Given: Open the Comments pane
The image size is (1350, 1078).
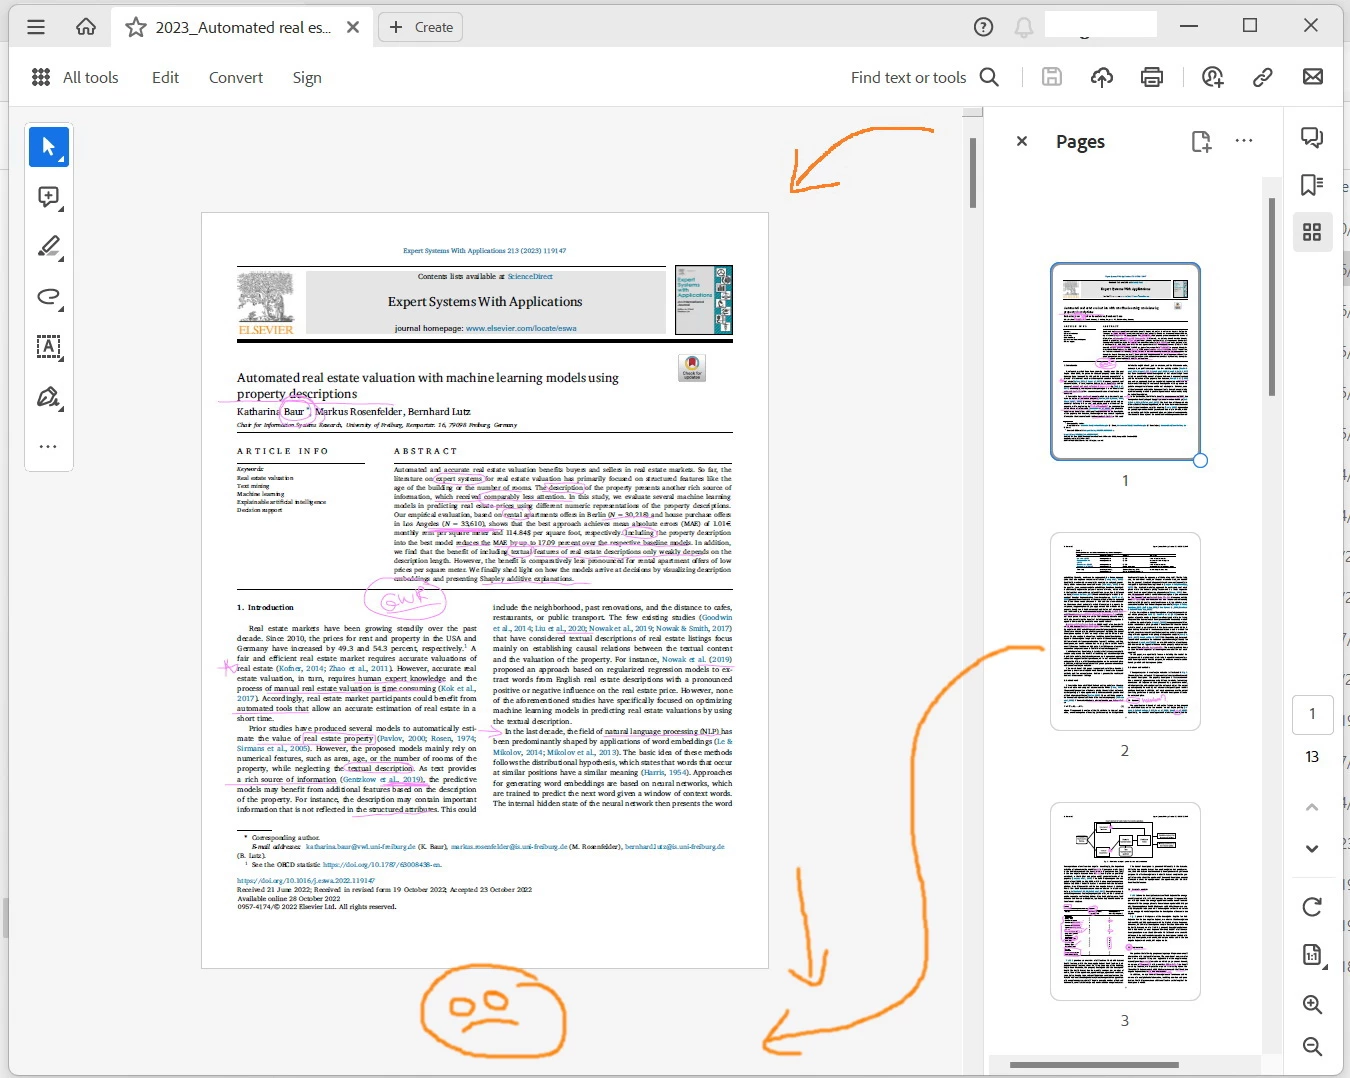Looking at the screenshot, I should 1312,138.
